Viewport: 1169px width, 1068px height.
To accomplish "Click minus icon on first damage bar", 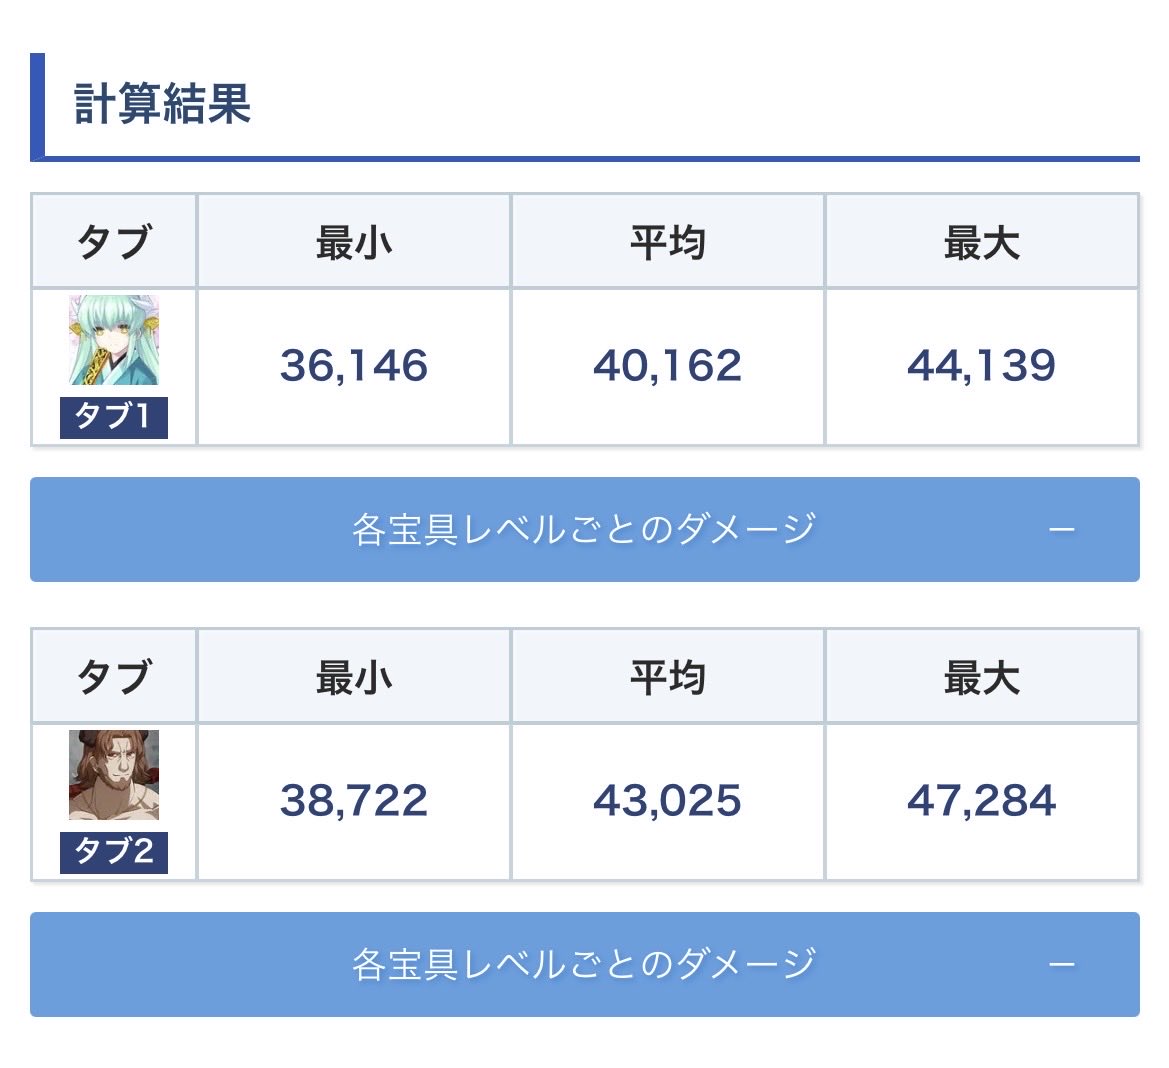I will 1062,530.
